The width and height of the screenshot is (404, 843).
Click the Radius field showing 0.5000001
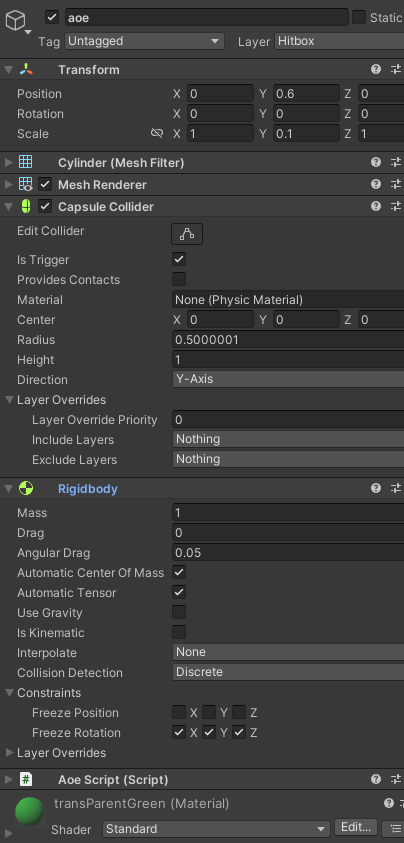(288, 340)
